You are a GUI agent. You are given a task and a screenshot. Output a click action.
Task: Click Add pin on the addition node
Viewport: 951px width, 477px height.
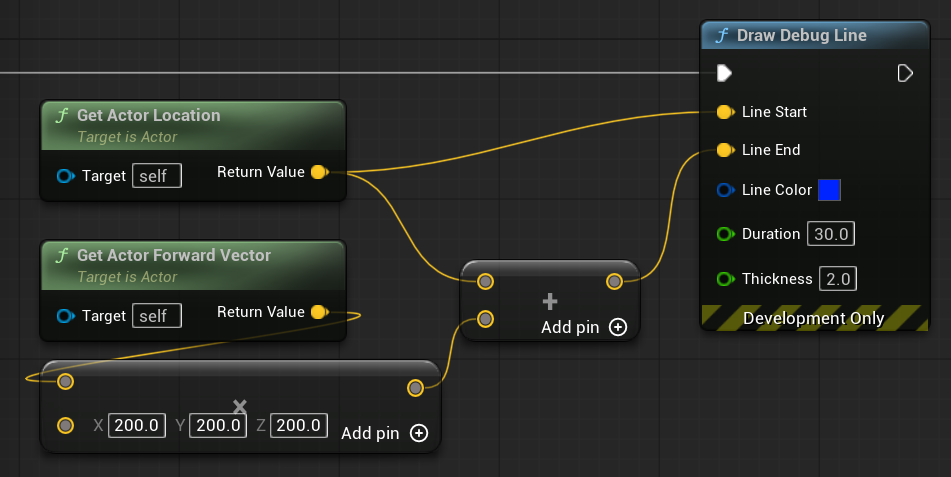(584, 327)
